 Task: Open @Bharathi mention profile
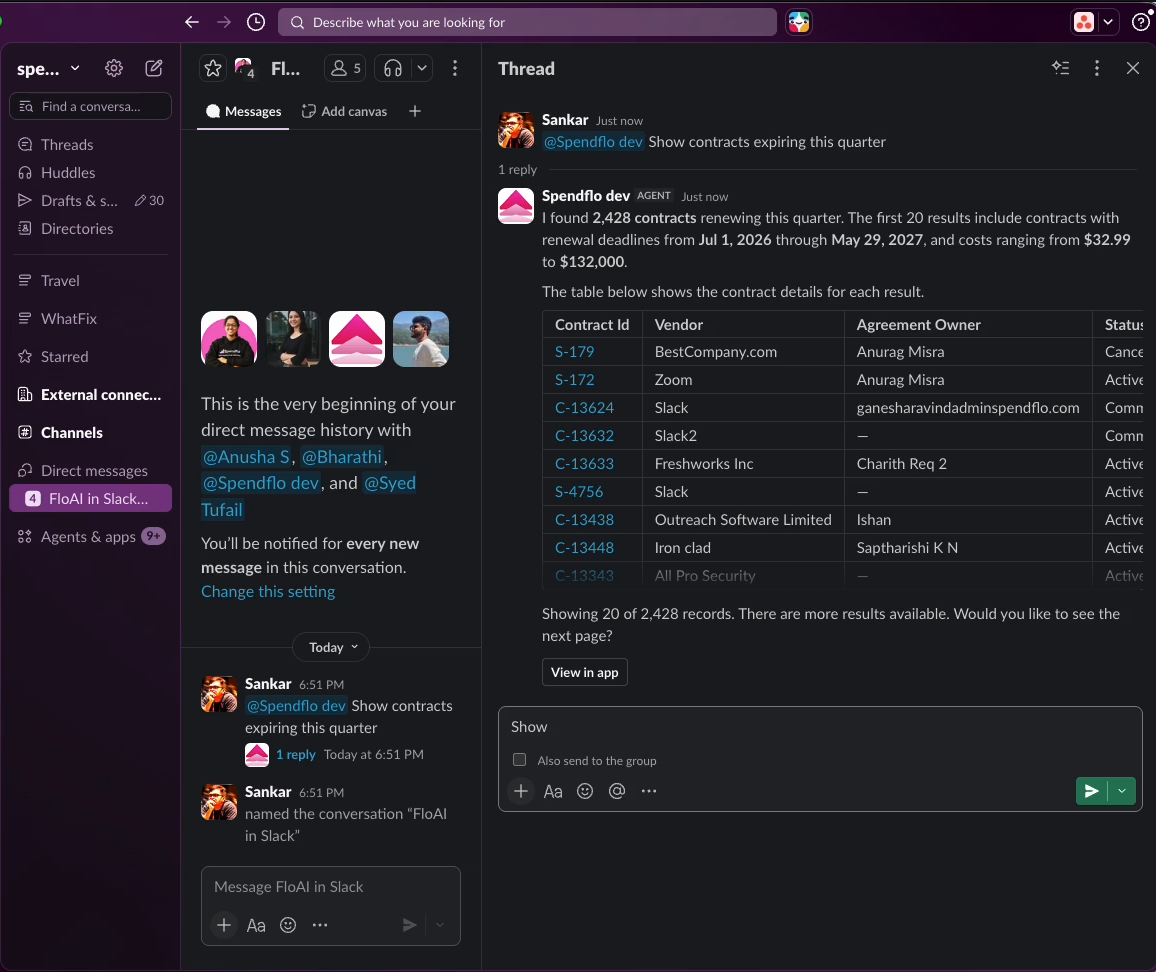pos(342,457)
